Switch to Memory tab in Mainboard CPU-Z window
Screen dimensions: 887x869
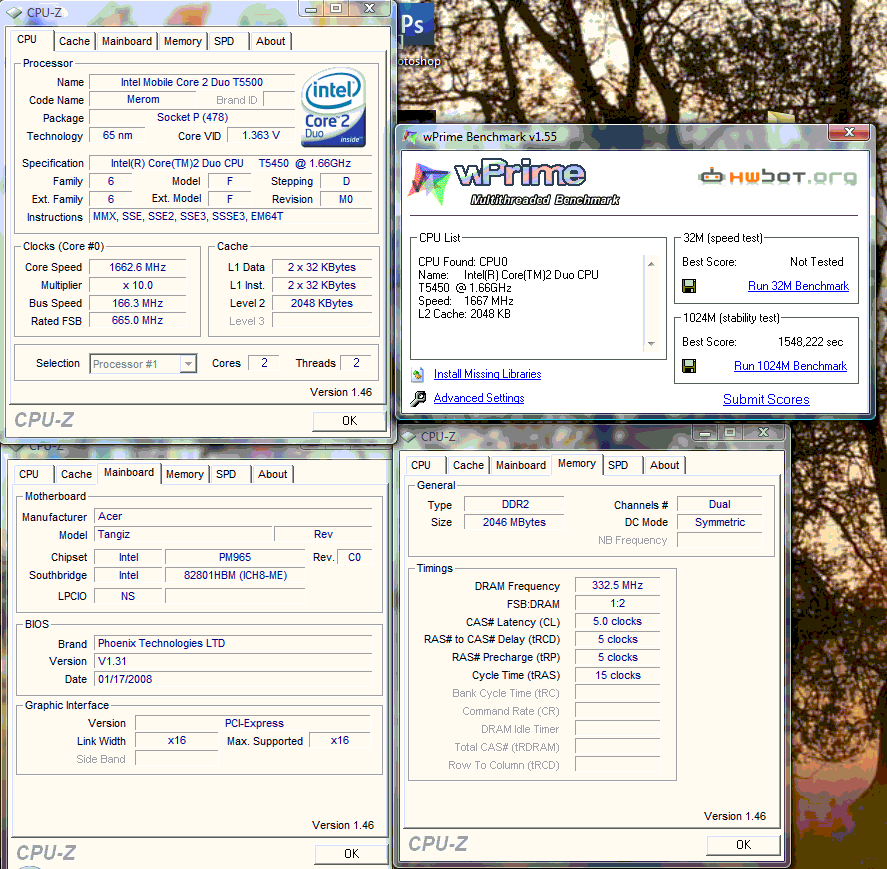coord(184,474)
